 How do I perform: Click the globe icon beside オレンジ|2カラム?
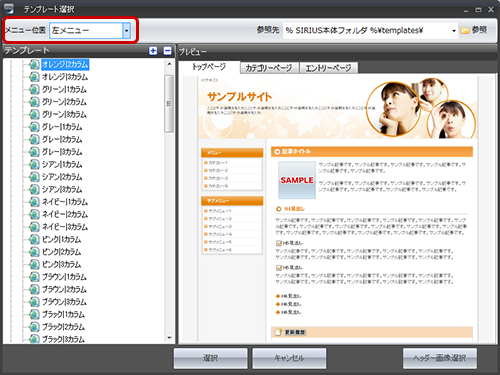34,64
